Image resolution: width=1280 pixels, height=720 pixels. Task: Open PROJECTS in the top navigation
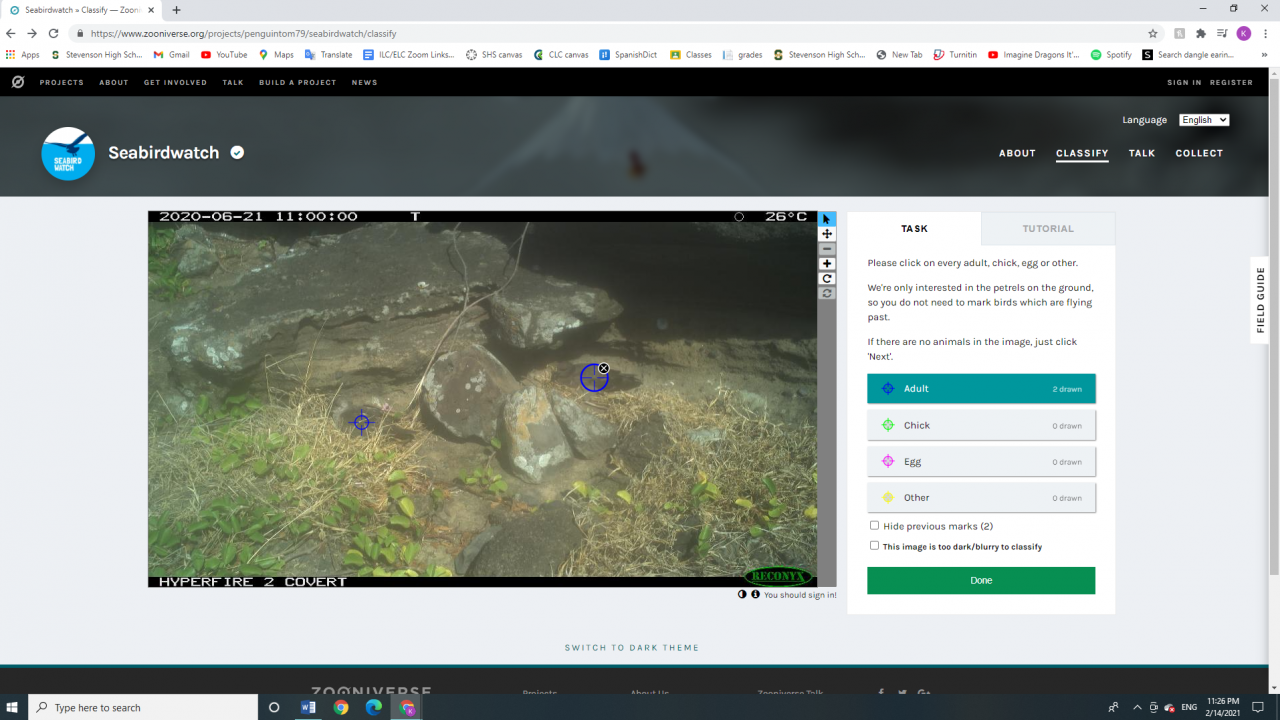pos(62,82)
